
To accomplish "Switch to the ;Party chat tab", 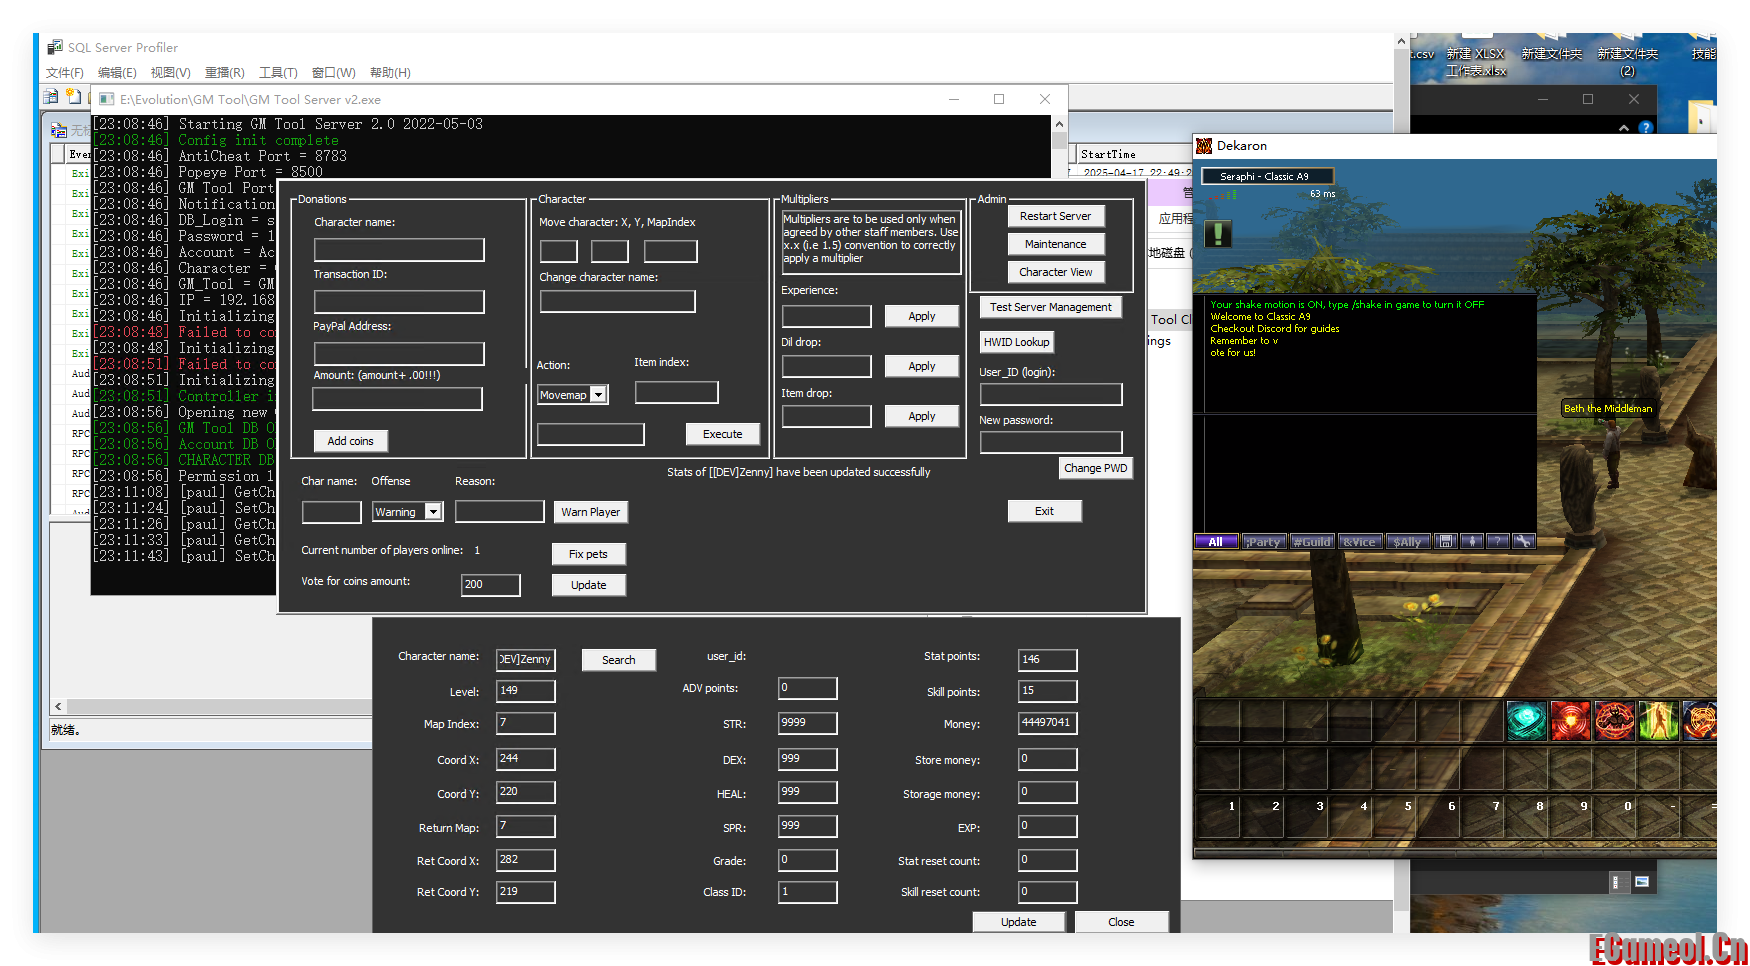I will coord(1263,542).
